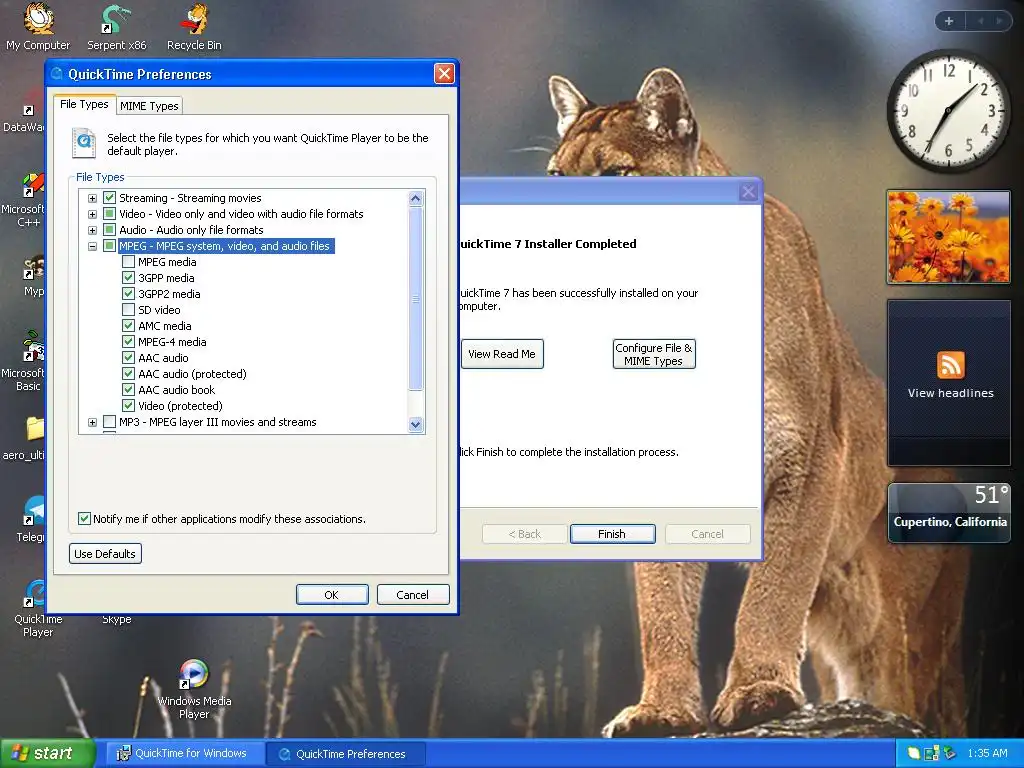Open the Recycle Bin icon

[194, 26]
